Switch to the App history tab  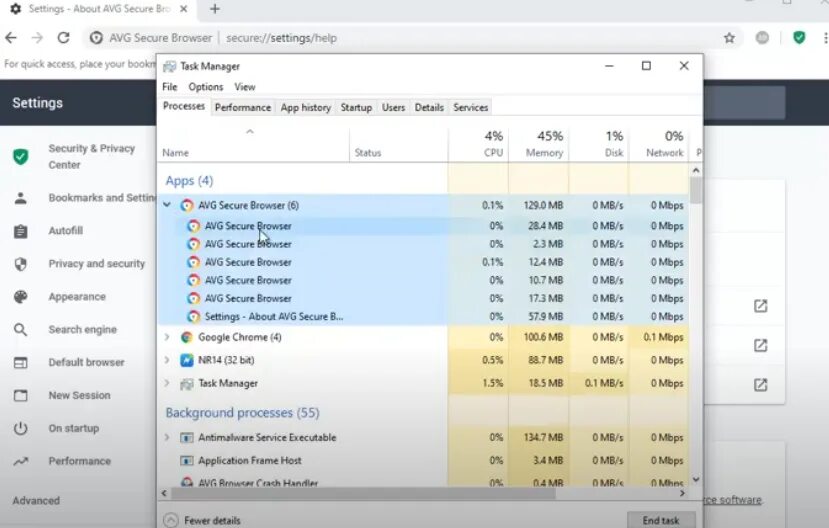[306, 107]
